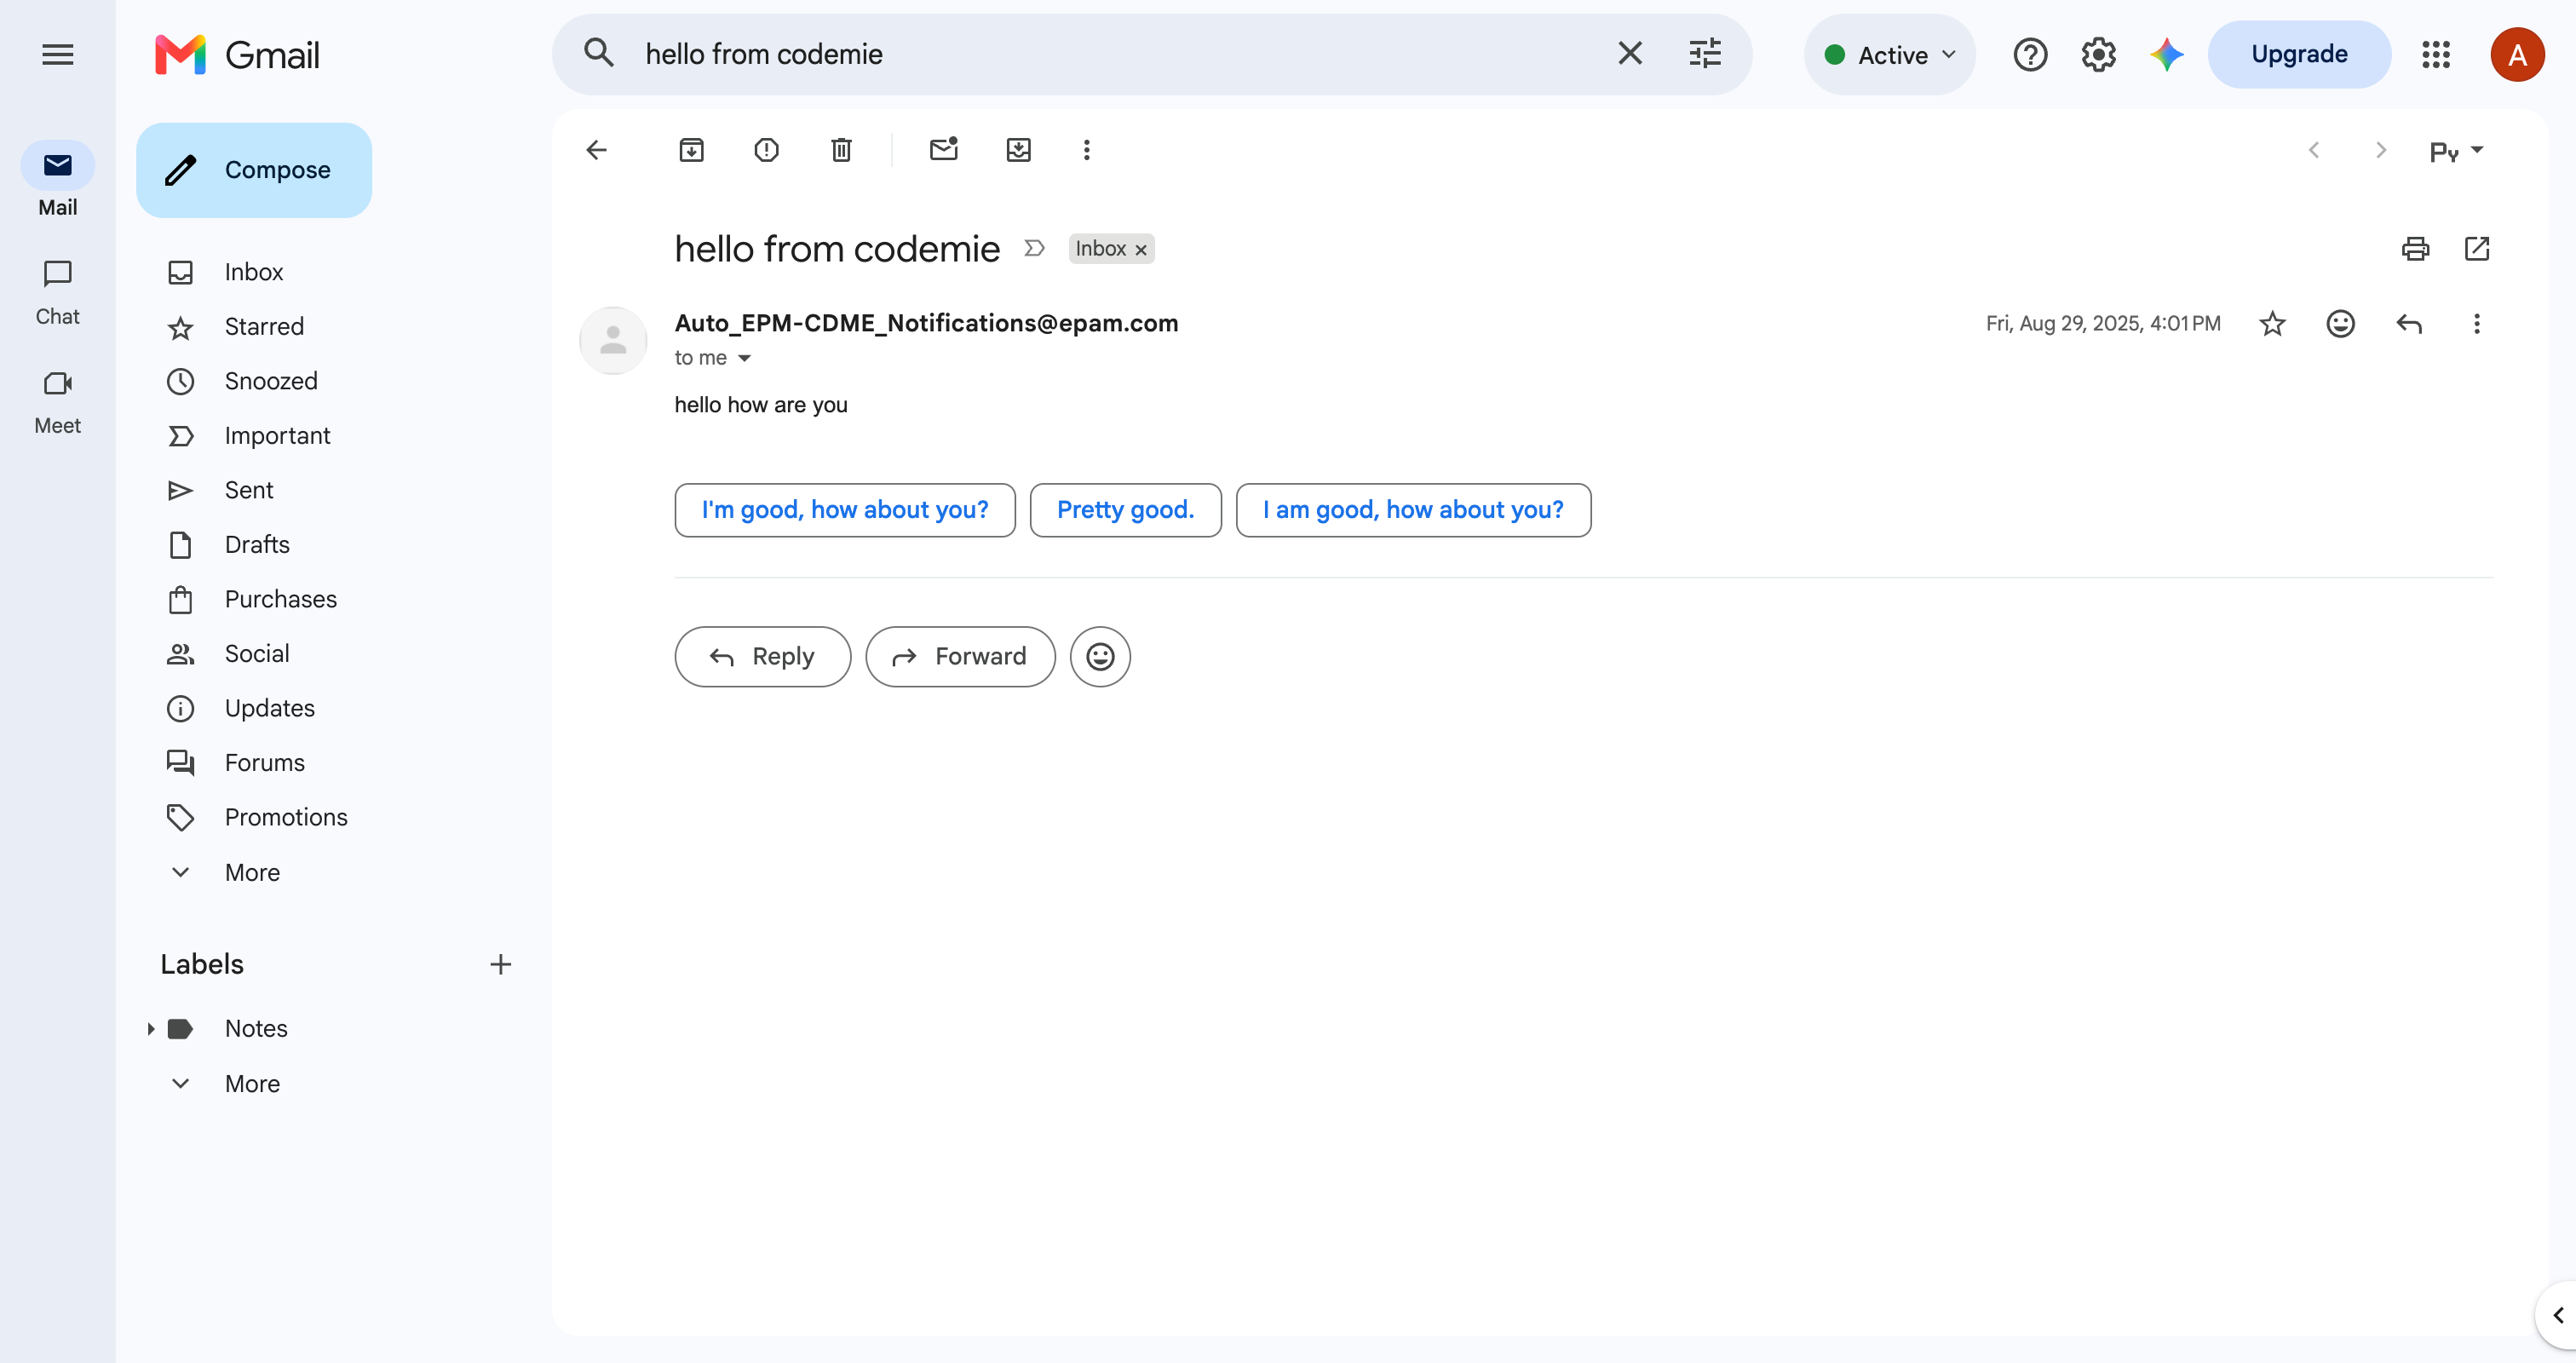
Task: Expand the 'to me' recipient details
Action: tap(744, 358)
